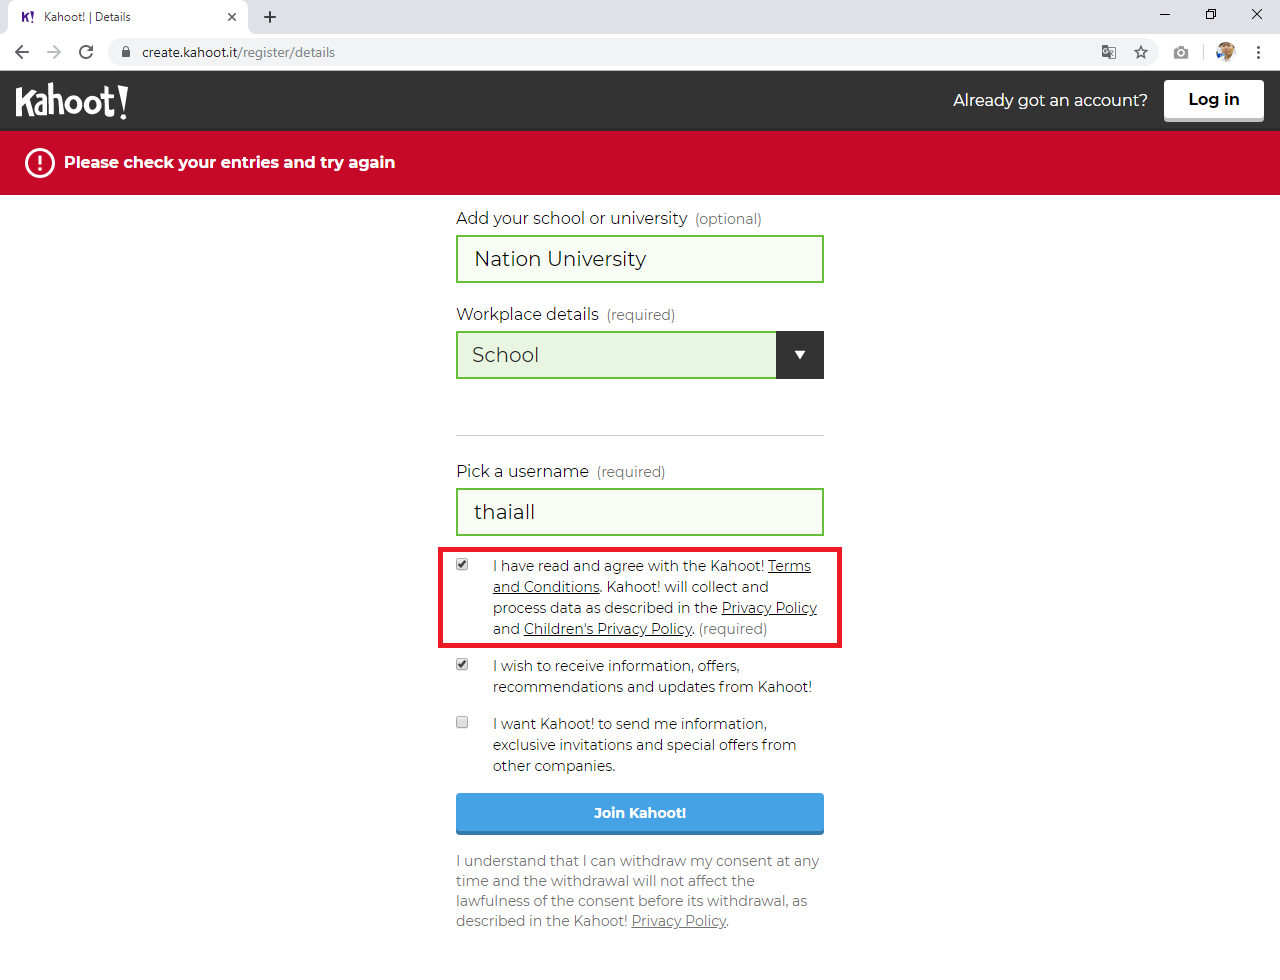The height and width of the screenshot is (980, 1280).
Task: Close the Kahoot! Details tab
Action: 232,17
